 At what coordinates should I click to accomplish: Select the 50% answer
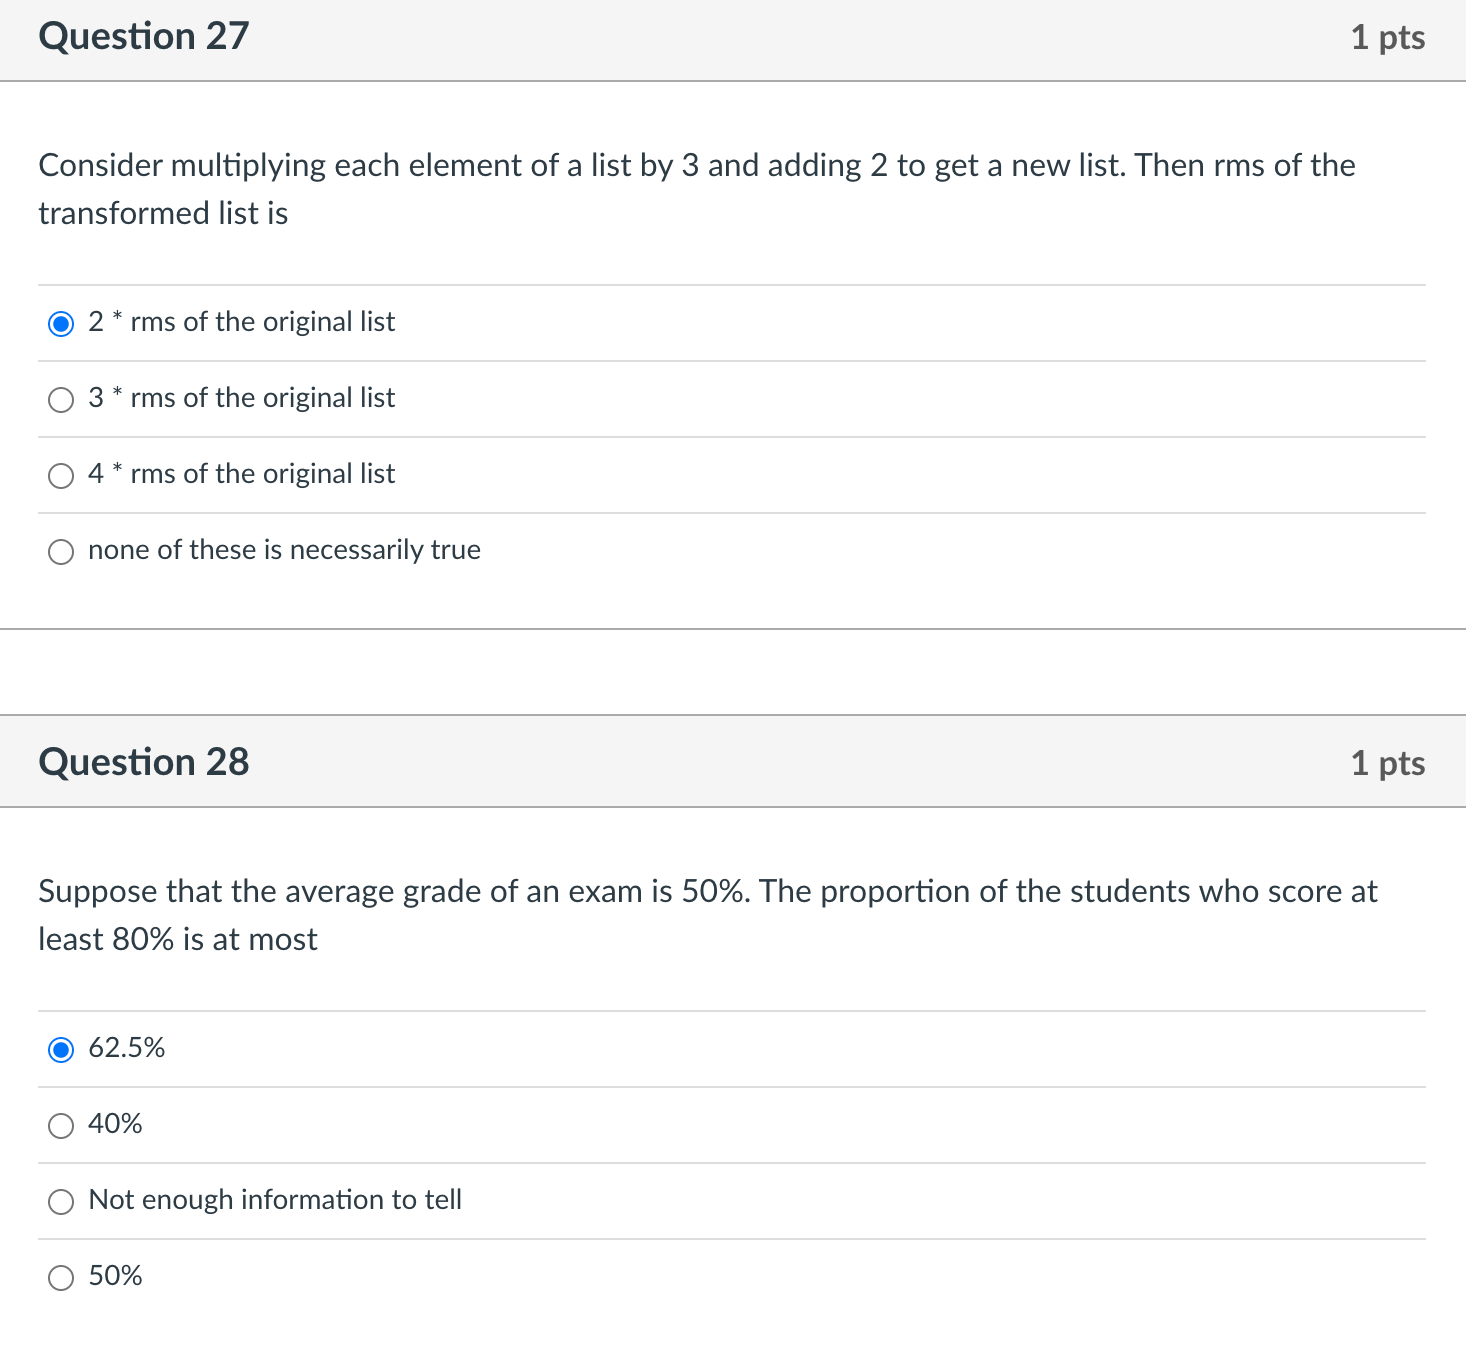[x=61, y=1277]
